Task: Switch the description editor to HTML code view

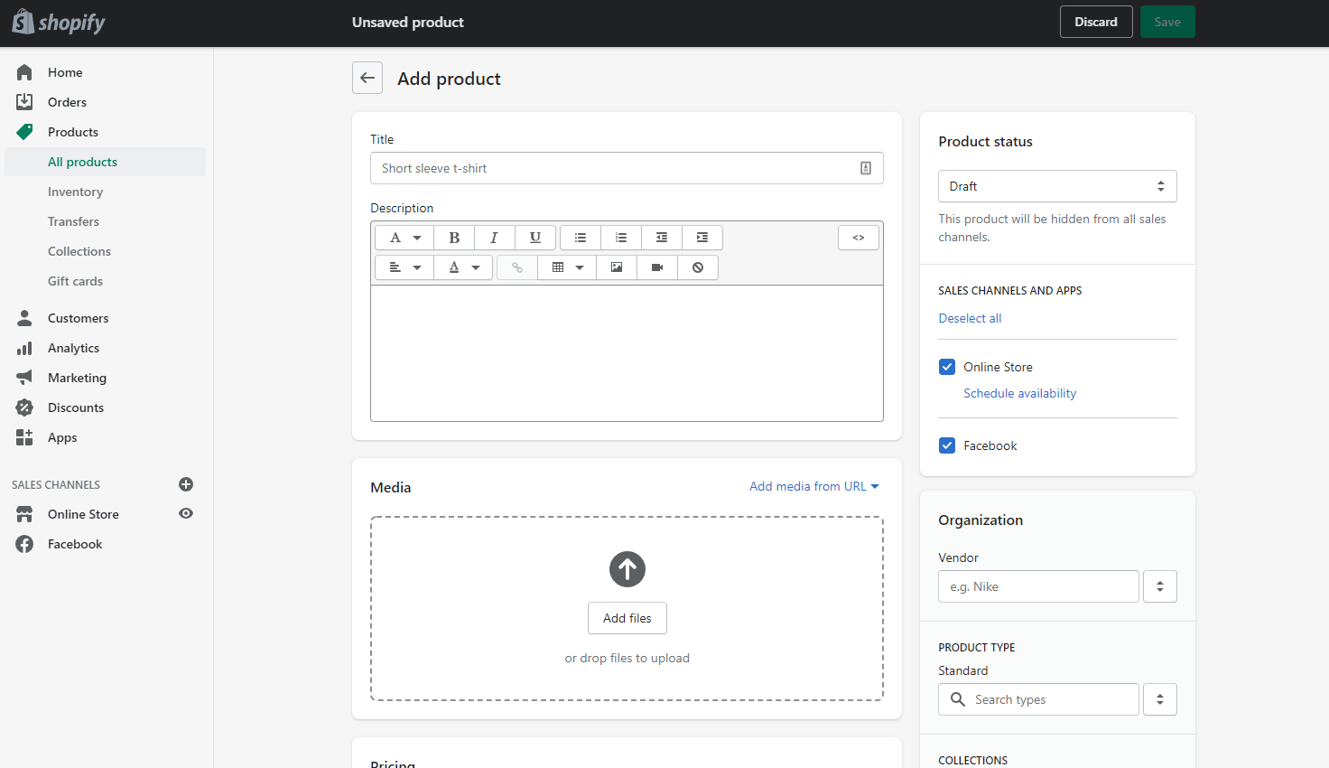Action: [x=858, y=237]
